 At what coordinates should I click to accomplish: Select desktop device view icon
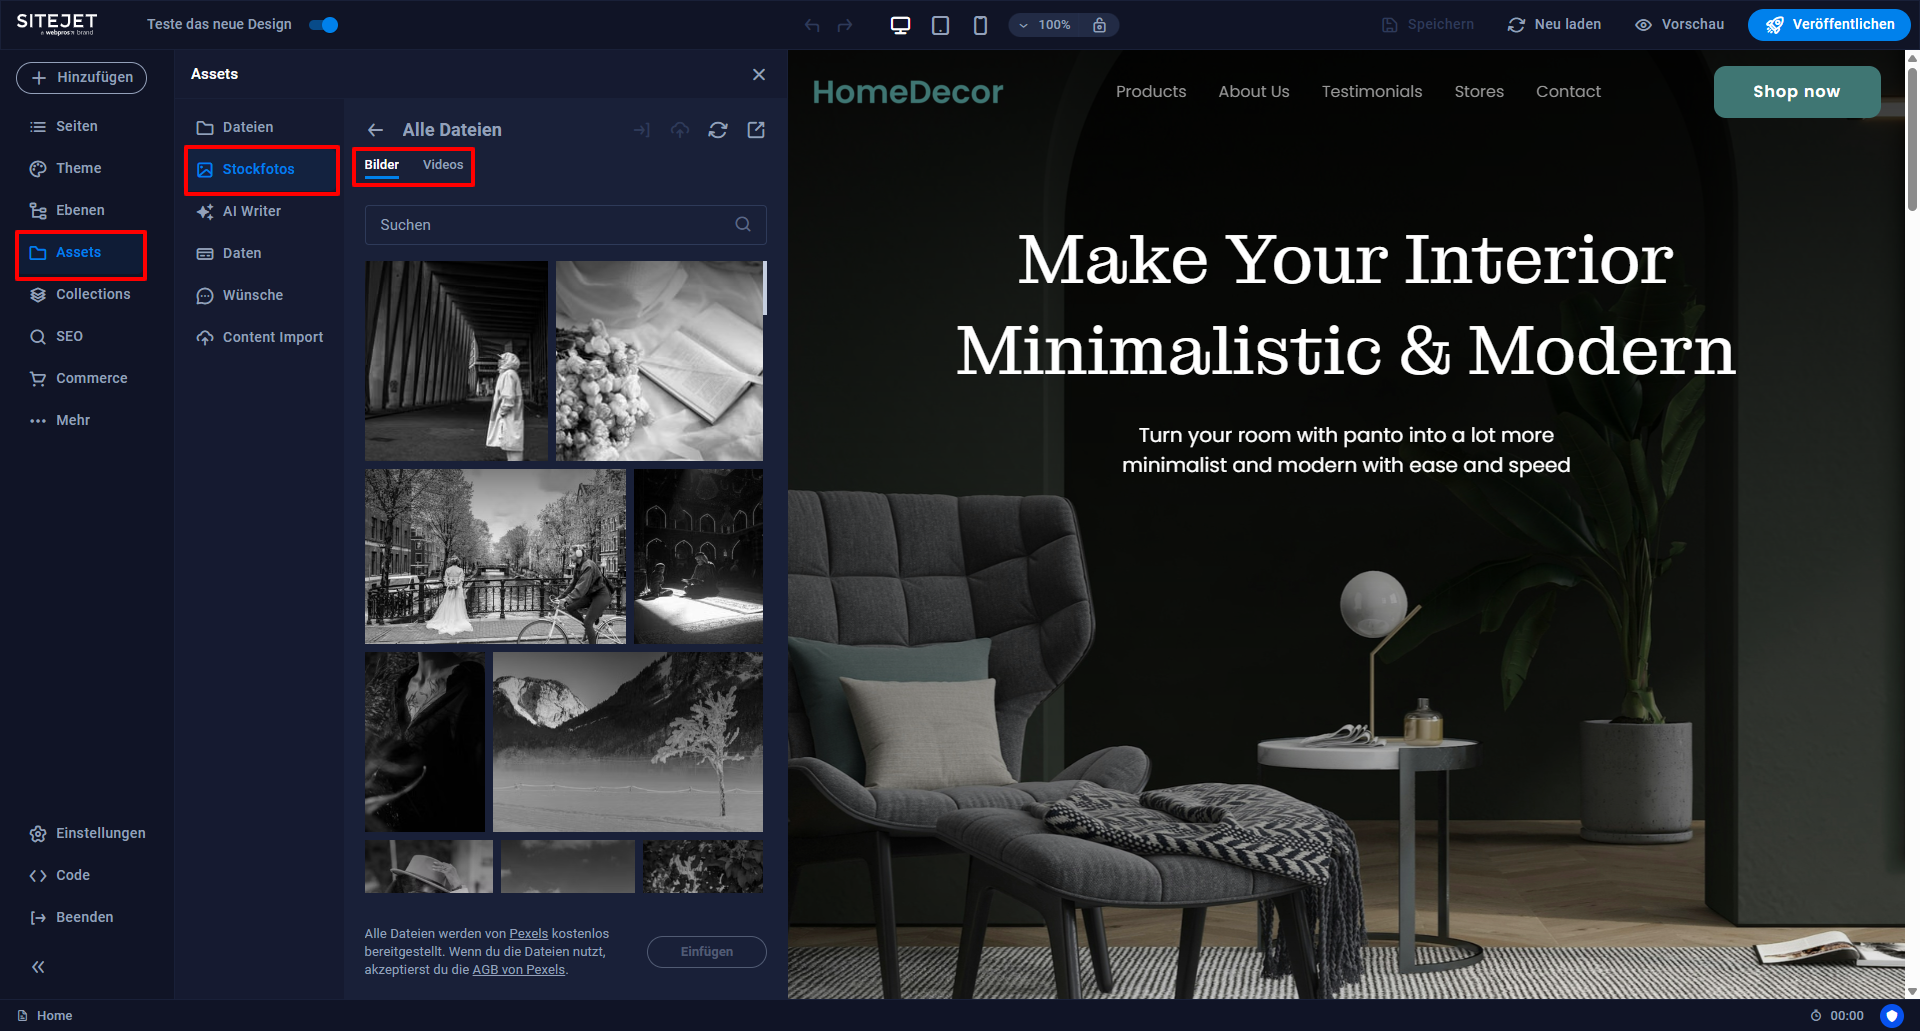(900, 25)
